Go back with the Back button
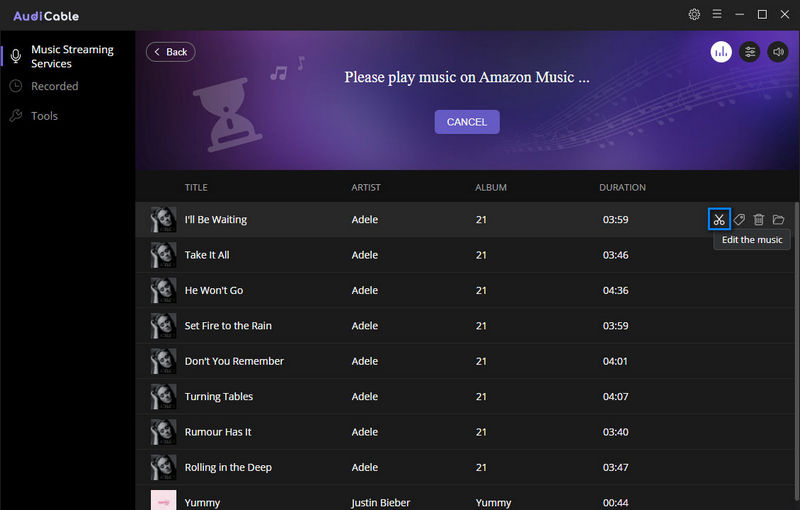Screen dimensions: 800x510 coord(170,52)
